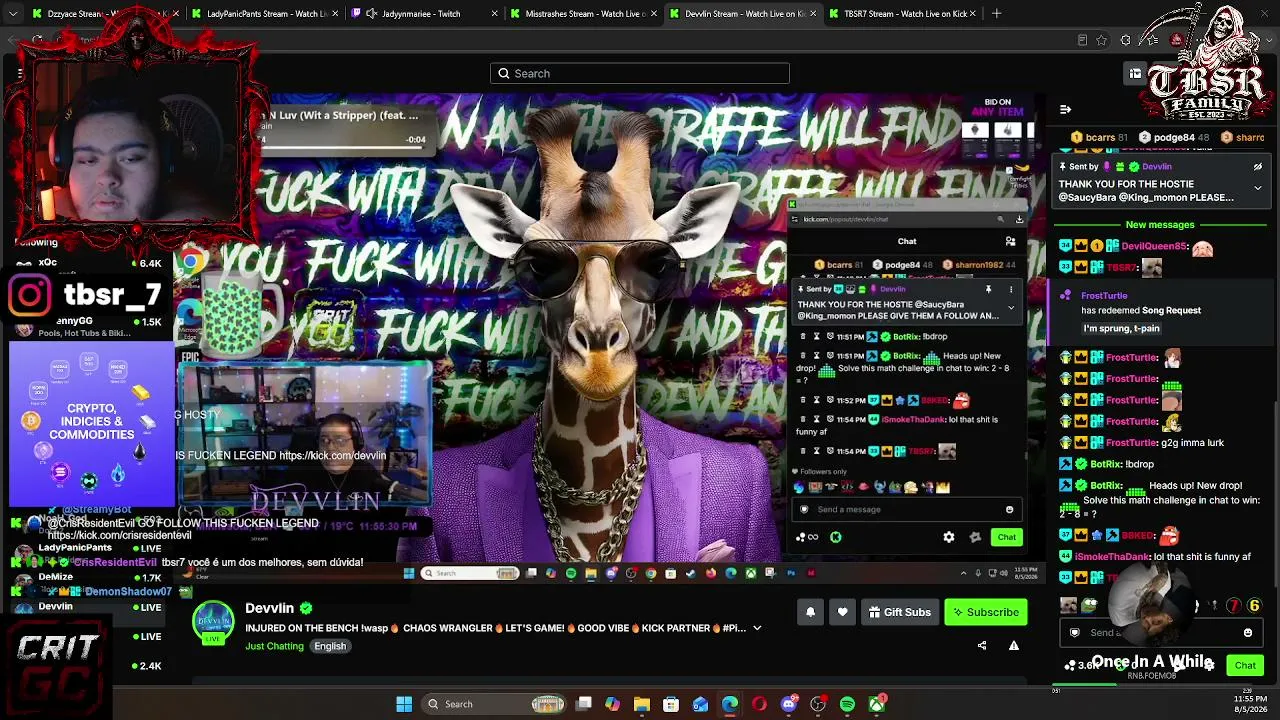Timeout iSmokeThaDank in the popout chat
The height and width of the screenshot is (720, 1280).
click(x=816, y=419)
